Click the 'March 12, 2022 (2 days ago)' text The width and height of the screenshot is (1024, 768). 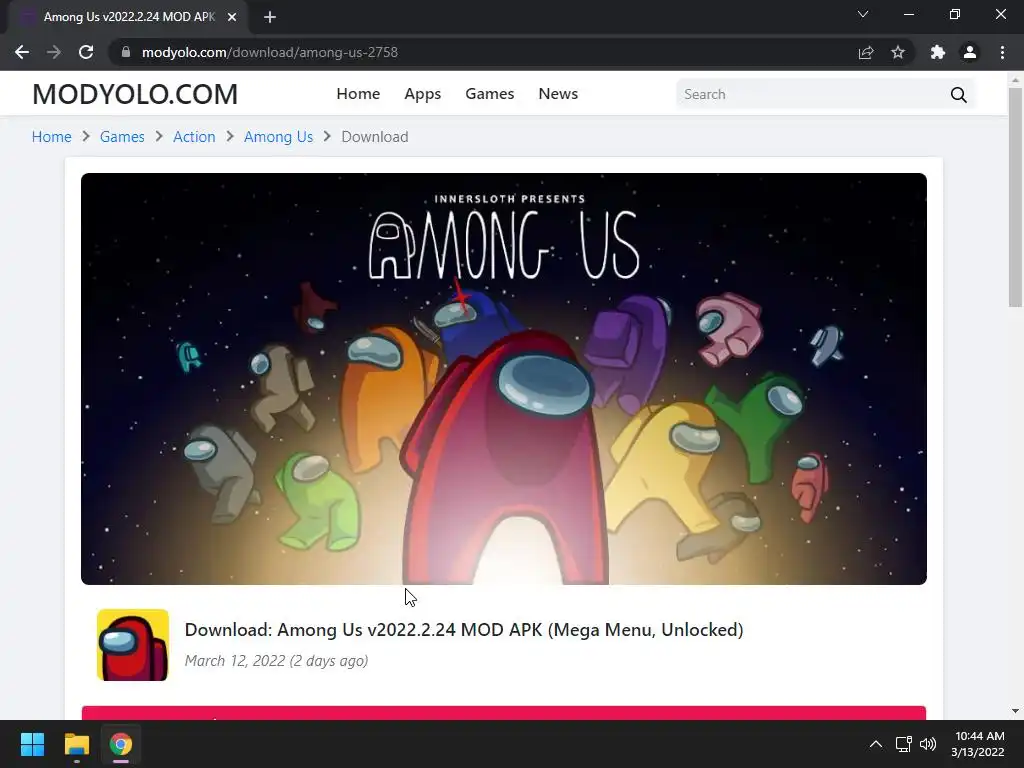pos(276,661)
